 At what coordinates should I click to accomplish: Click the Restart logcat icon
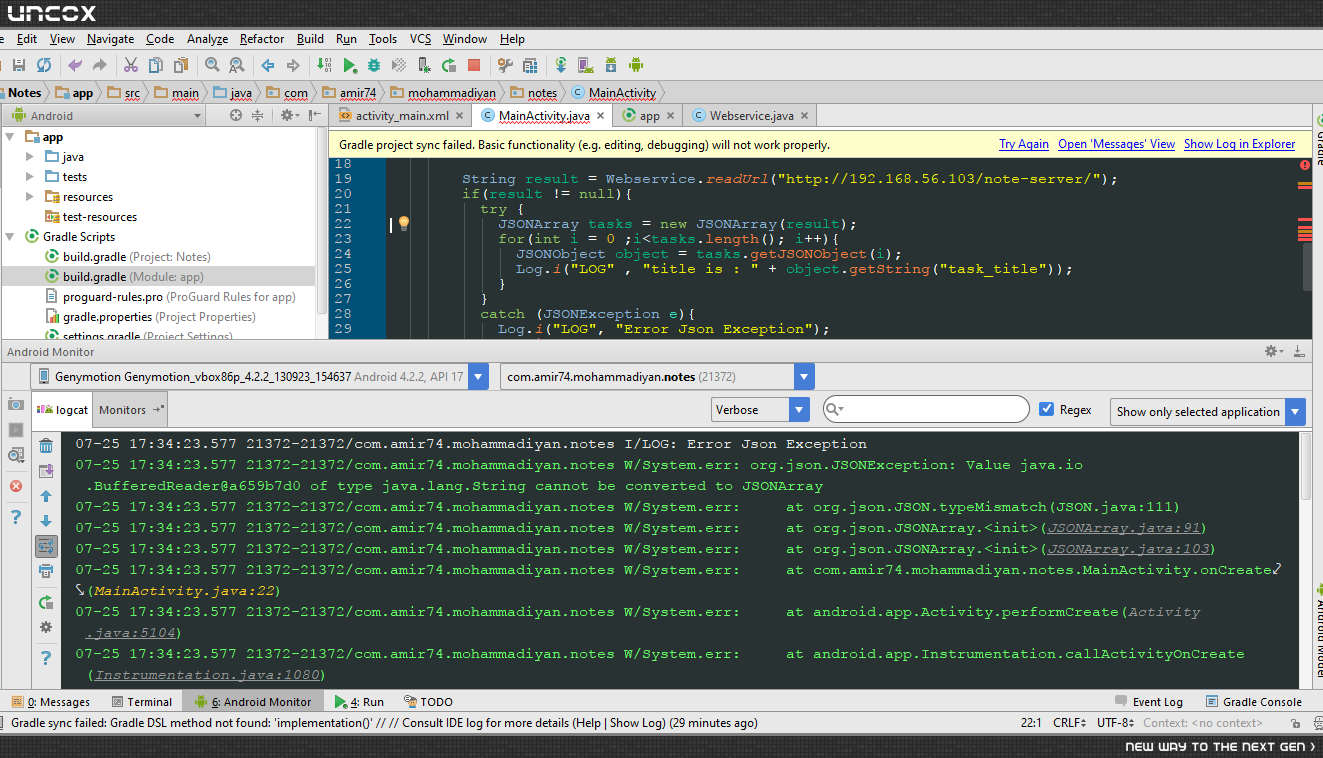tap(46, 602)
